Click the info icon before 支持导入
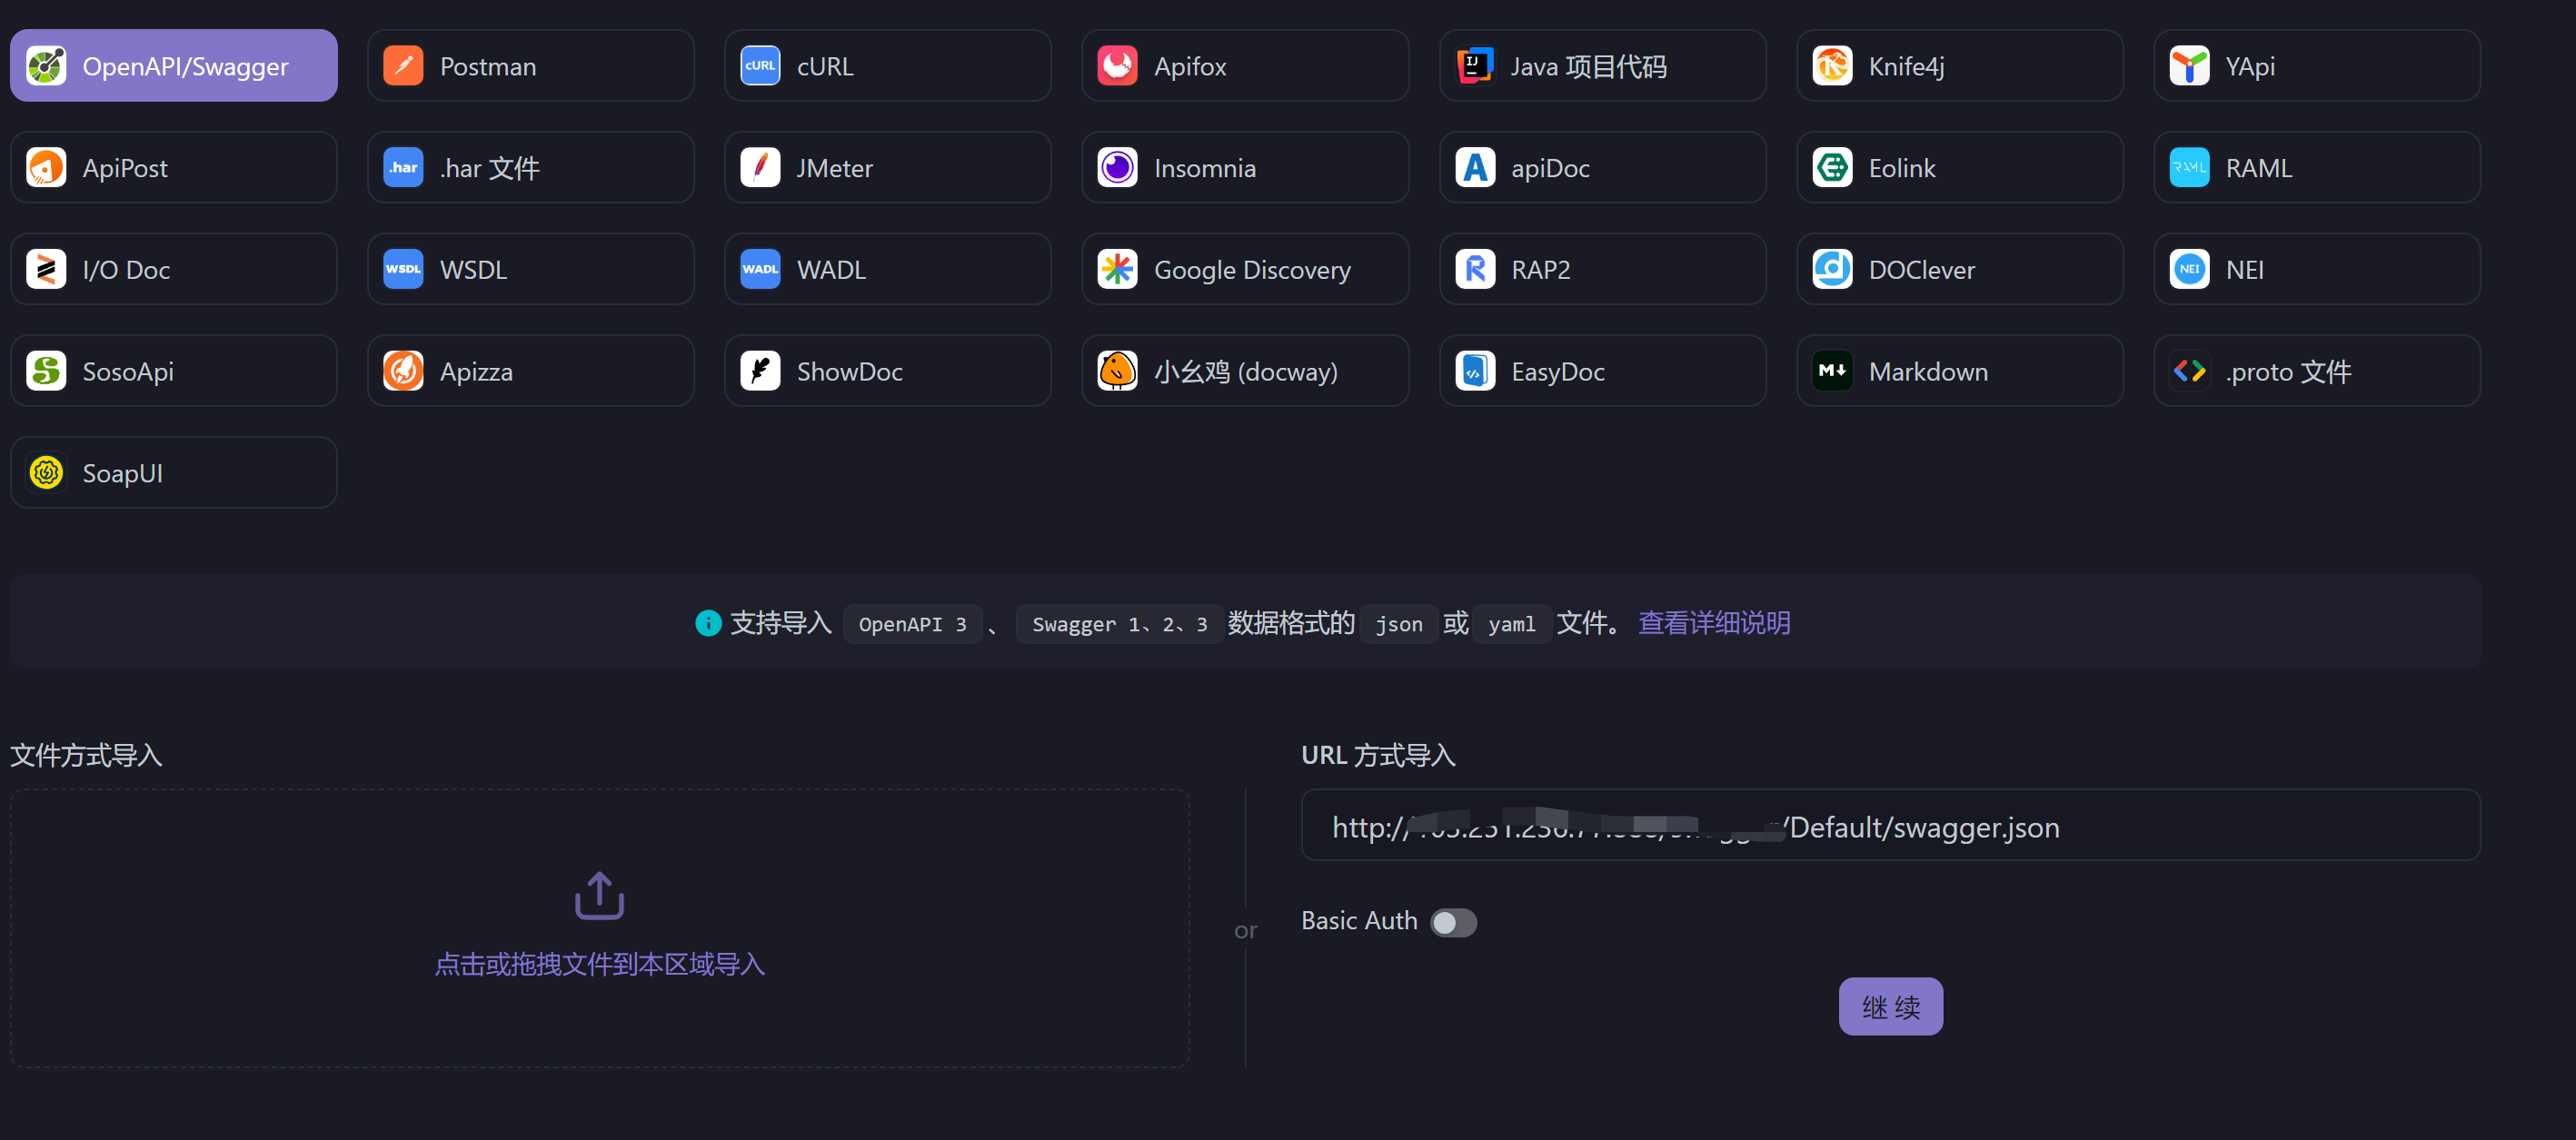The height and width of the screenshot is (1140, 2576). coord(708,624)
